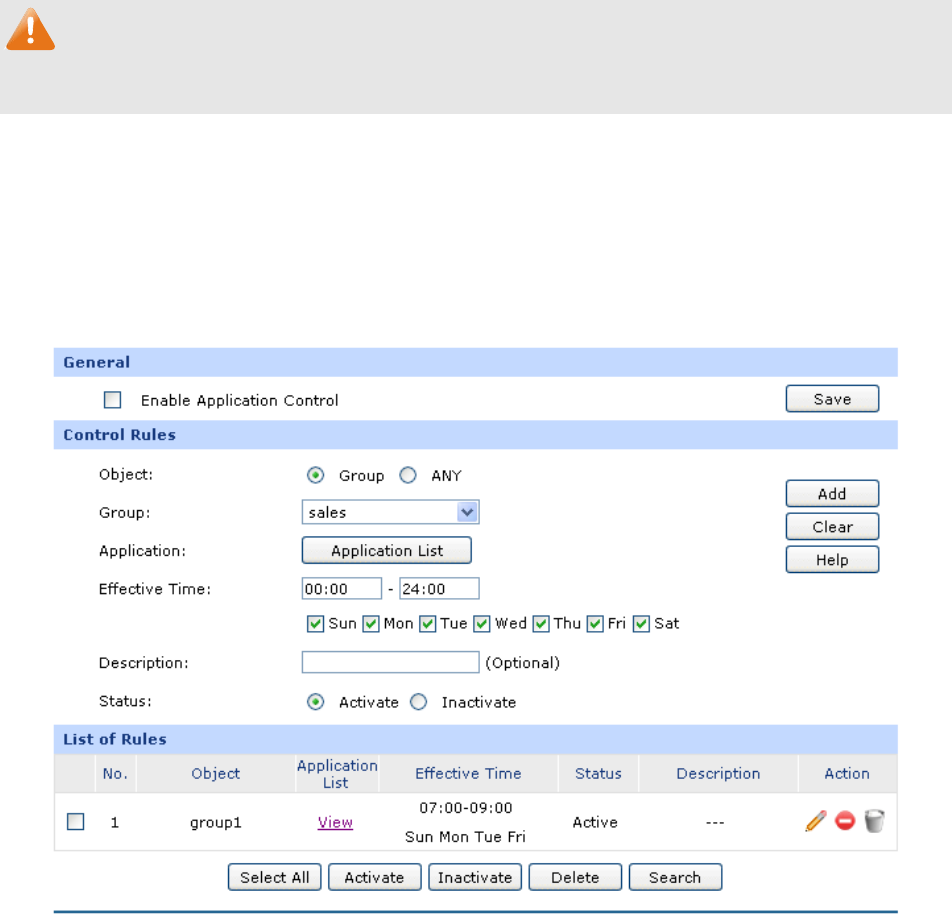
Task: Toggle the Wed day checkbox
Action: [482, 623]
